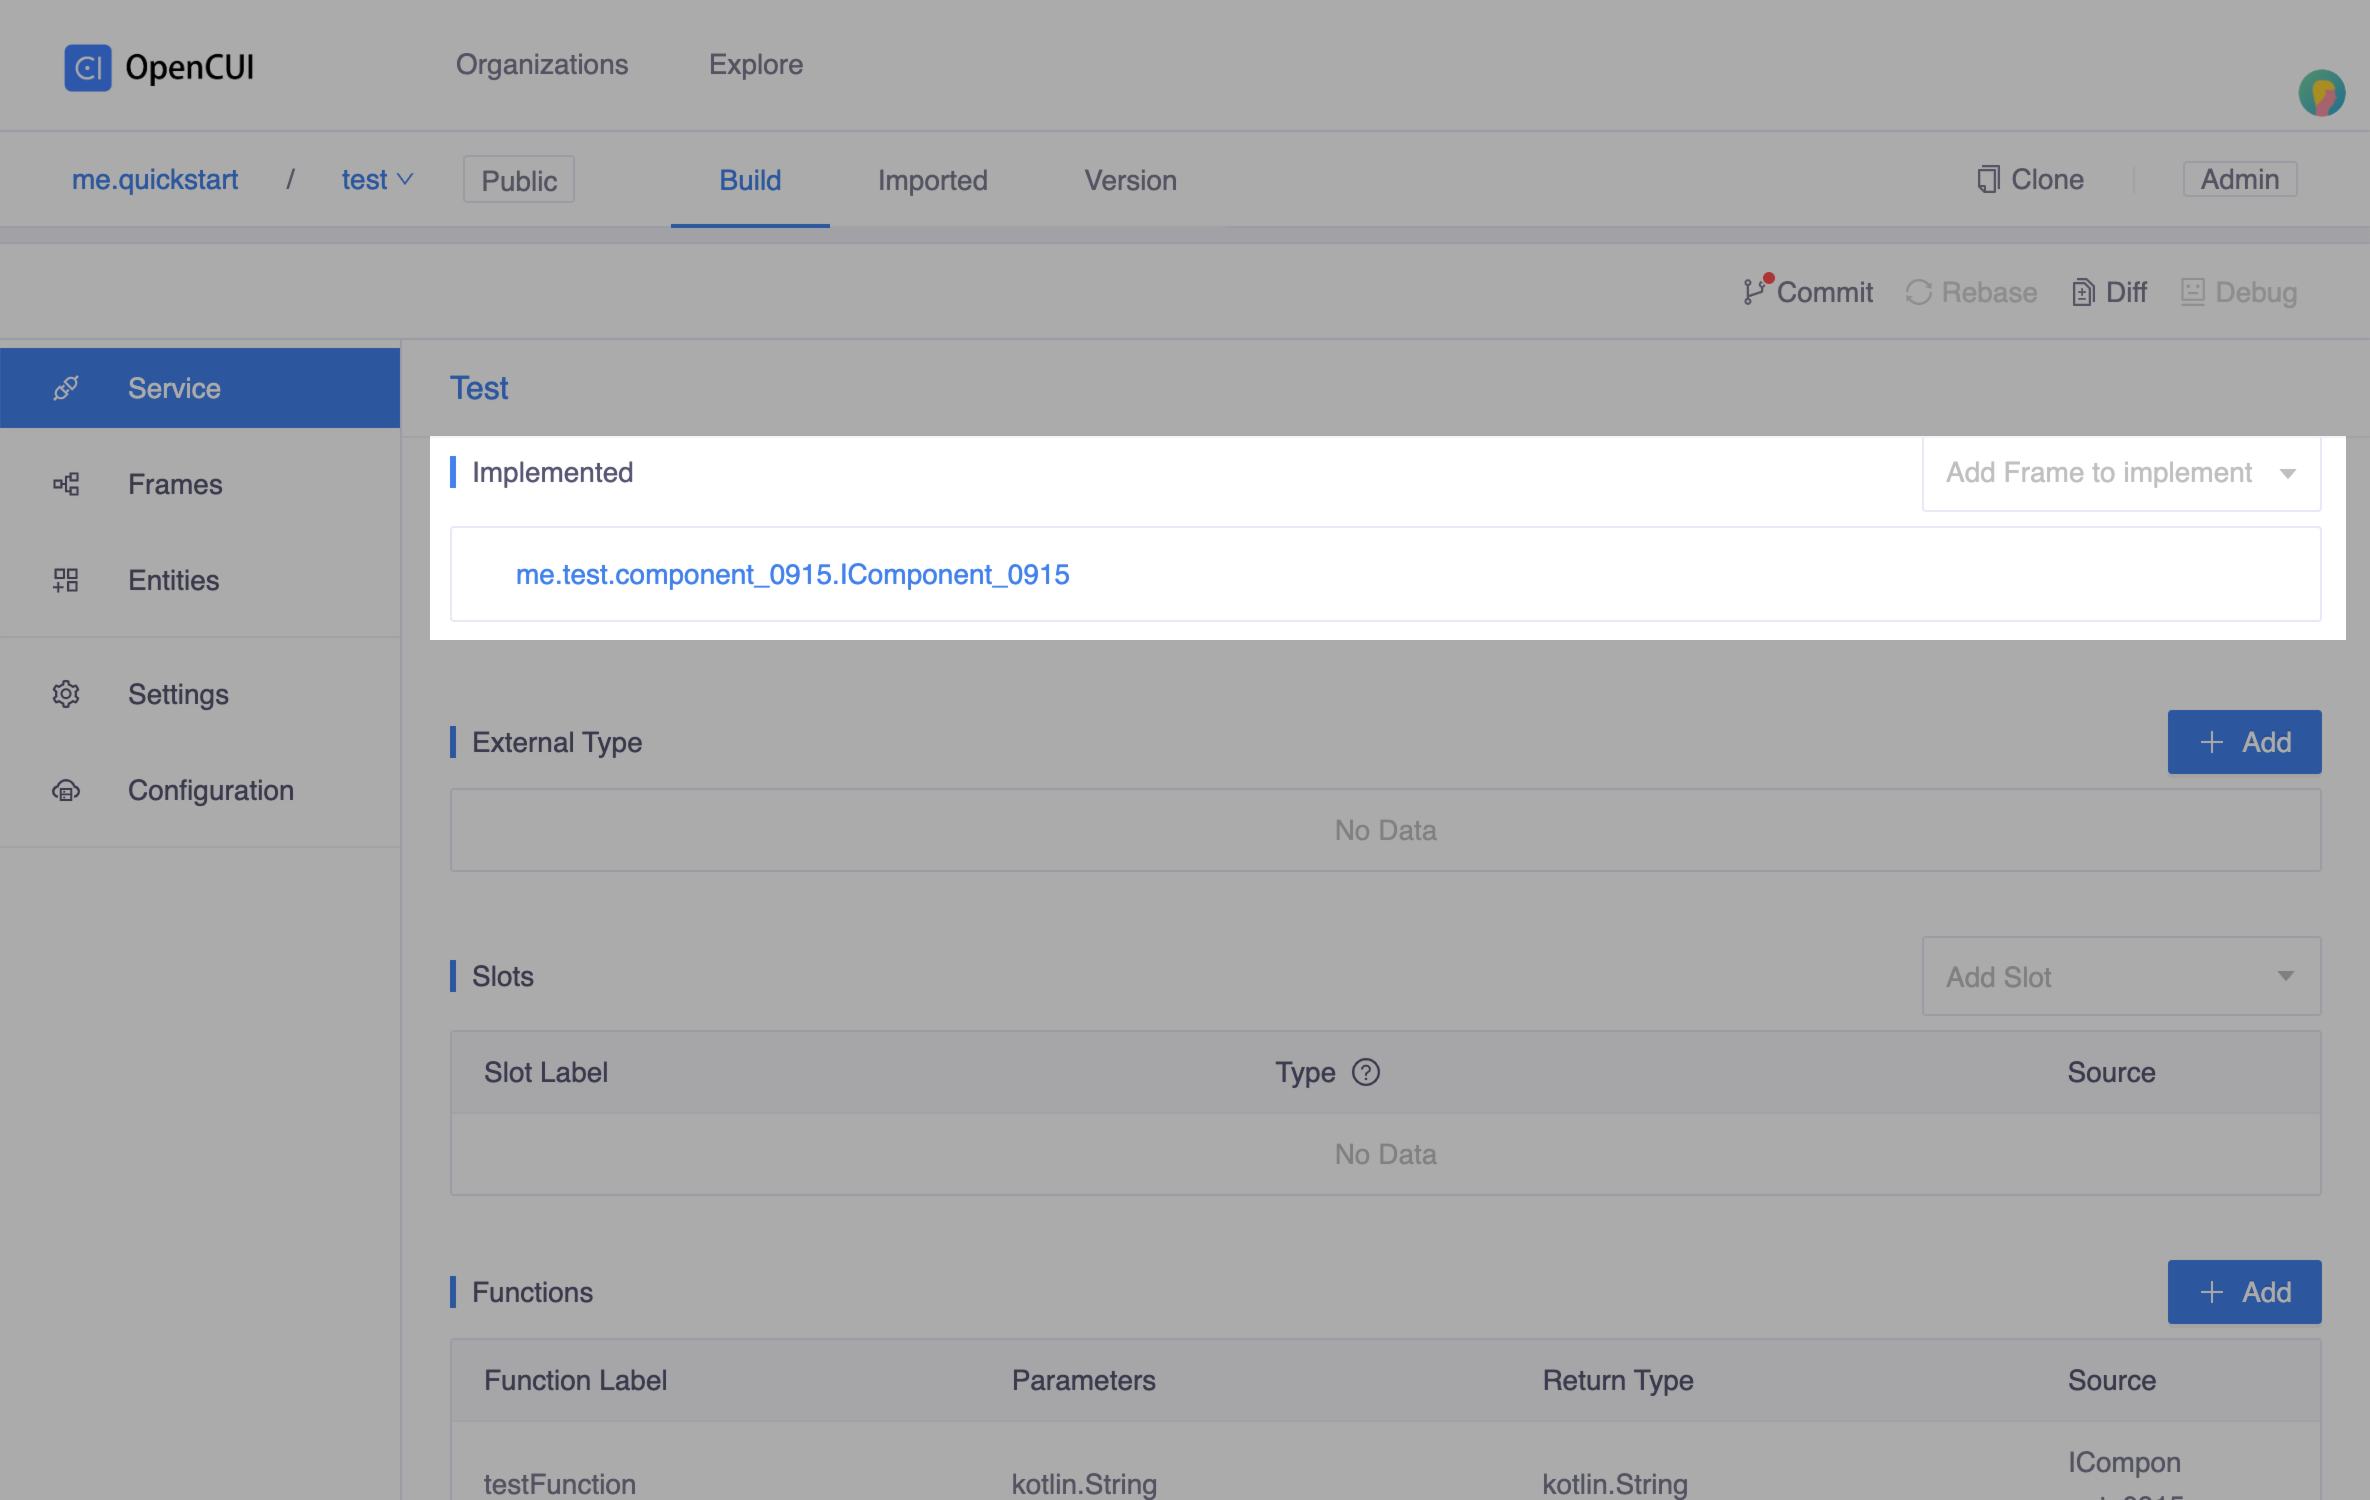Screen dimensions: 2370x1500
Task: Click the Configuration sidebar icon
Action: 64,788
